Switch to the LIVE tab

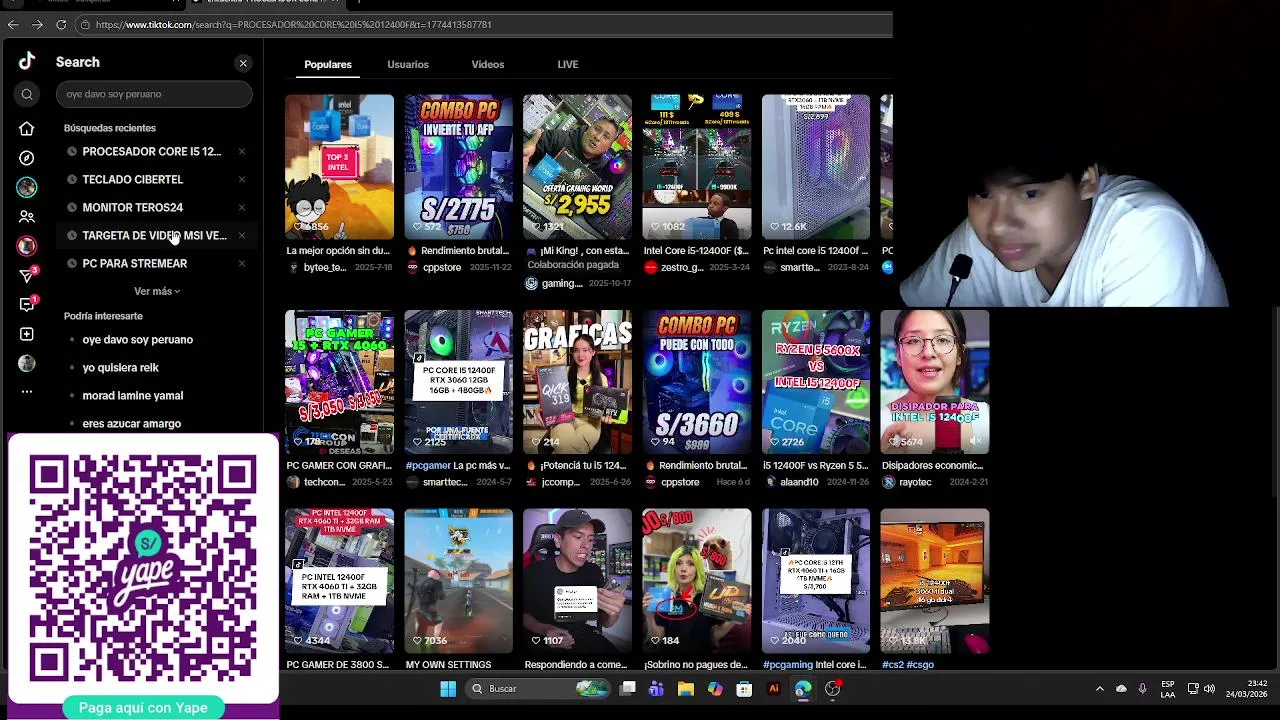(568, 64)
